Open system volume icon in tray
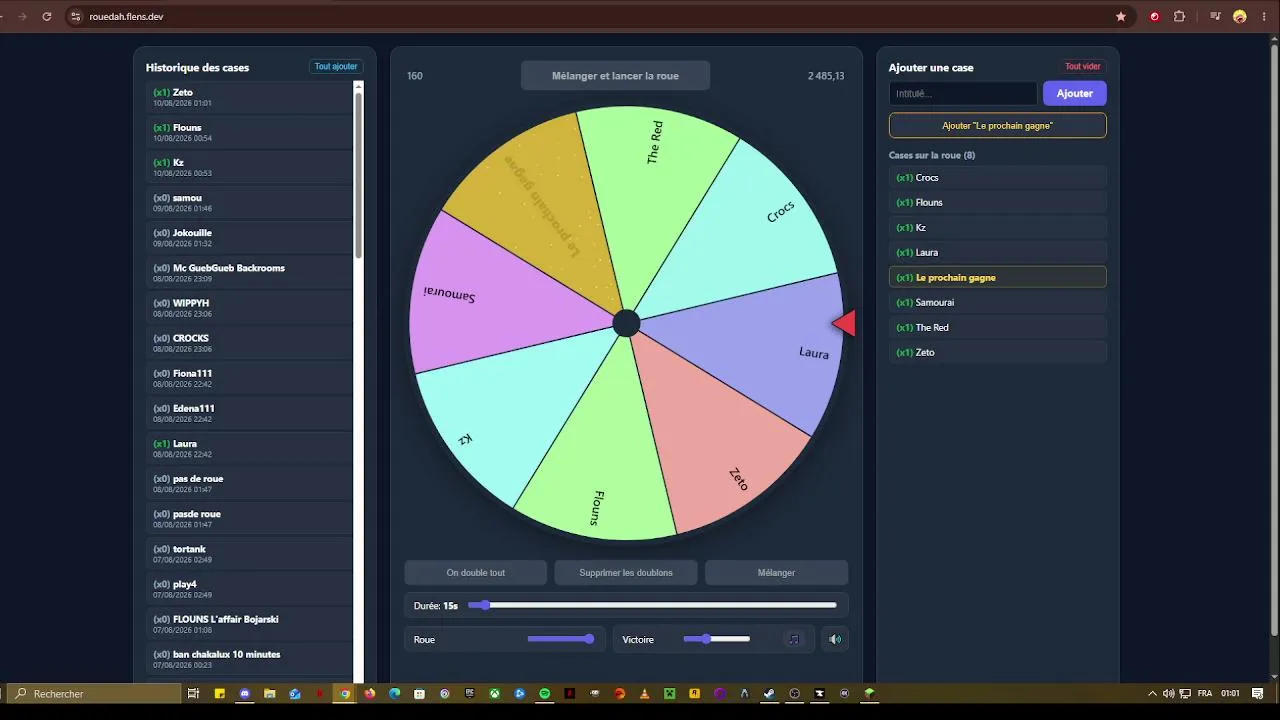1280x720 pixels. point(1168,694)
